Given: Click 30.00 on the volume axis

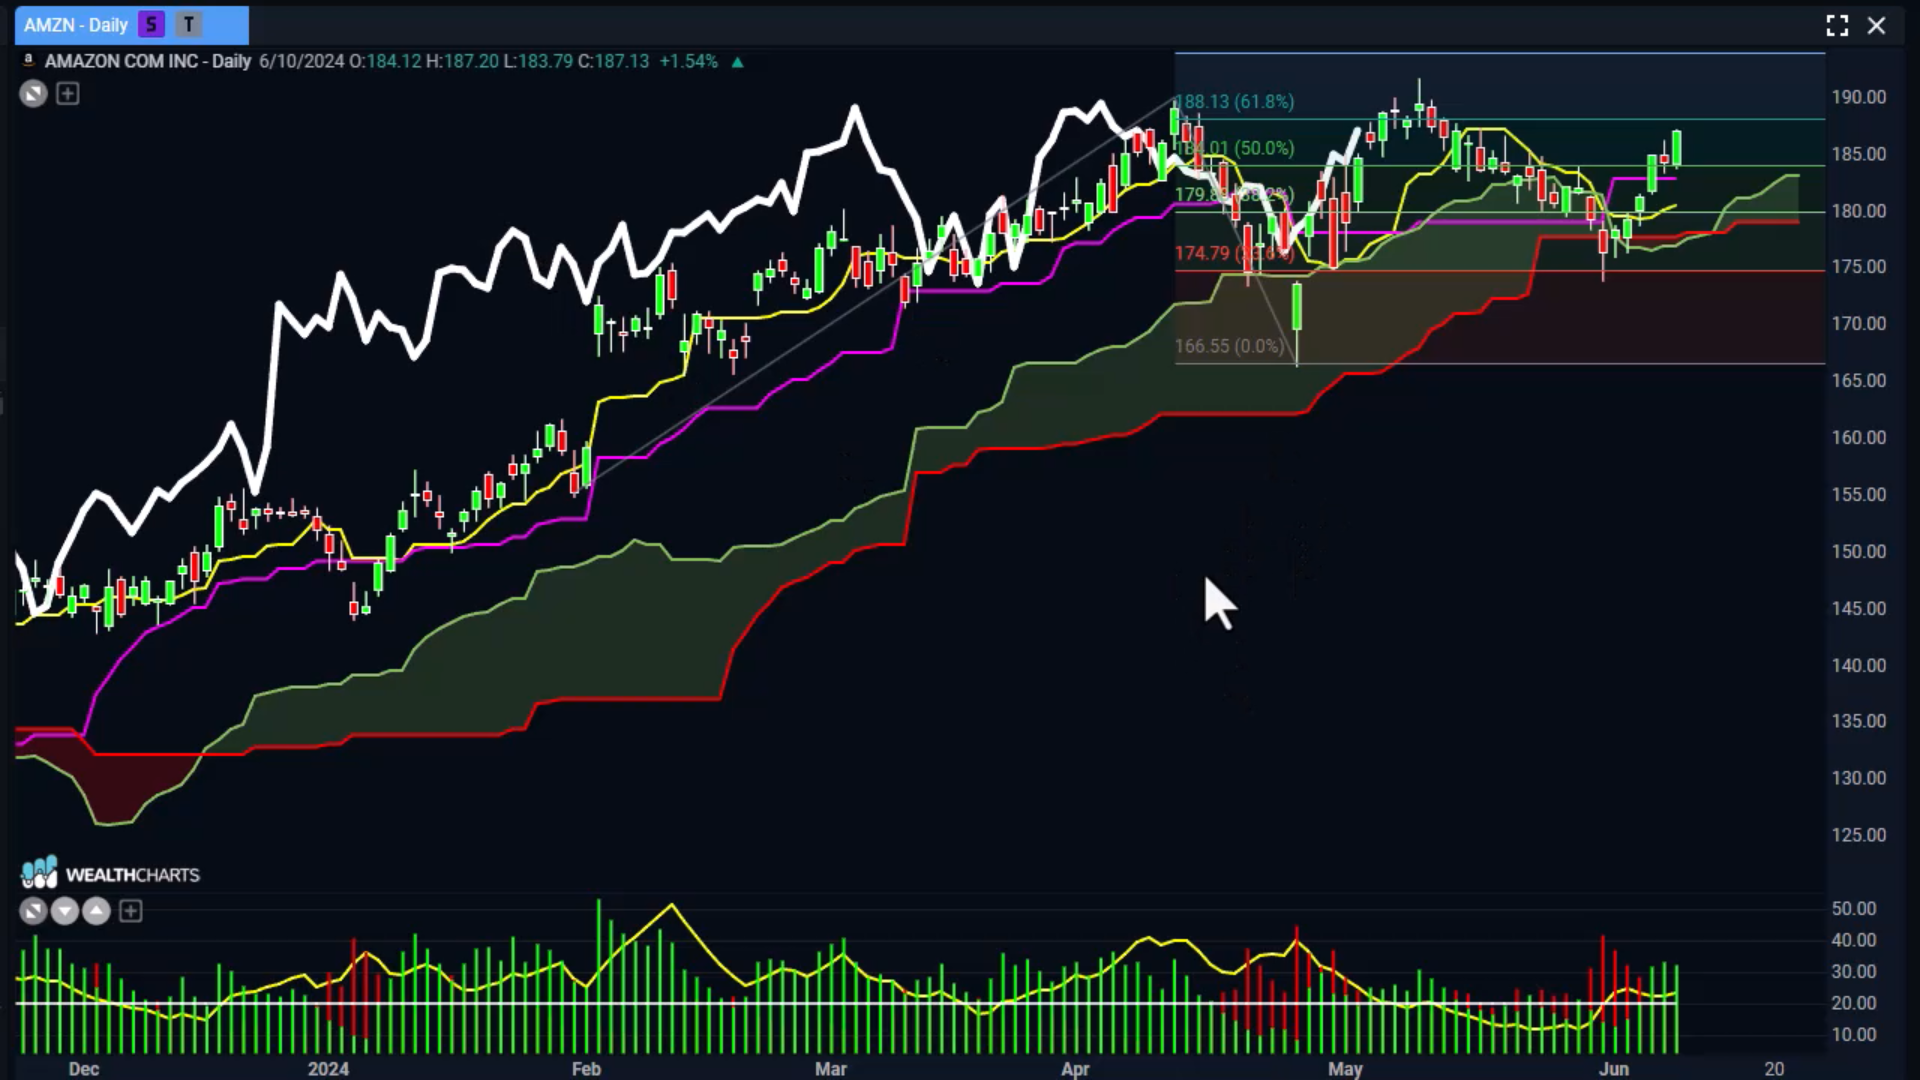Looking at the screenshot, I should [1854, 972].
